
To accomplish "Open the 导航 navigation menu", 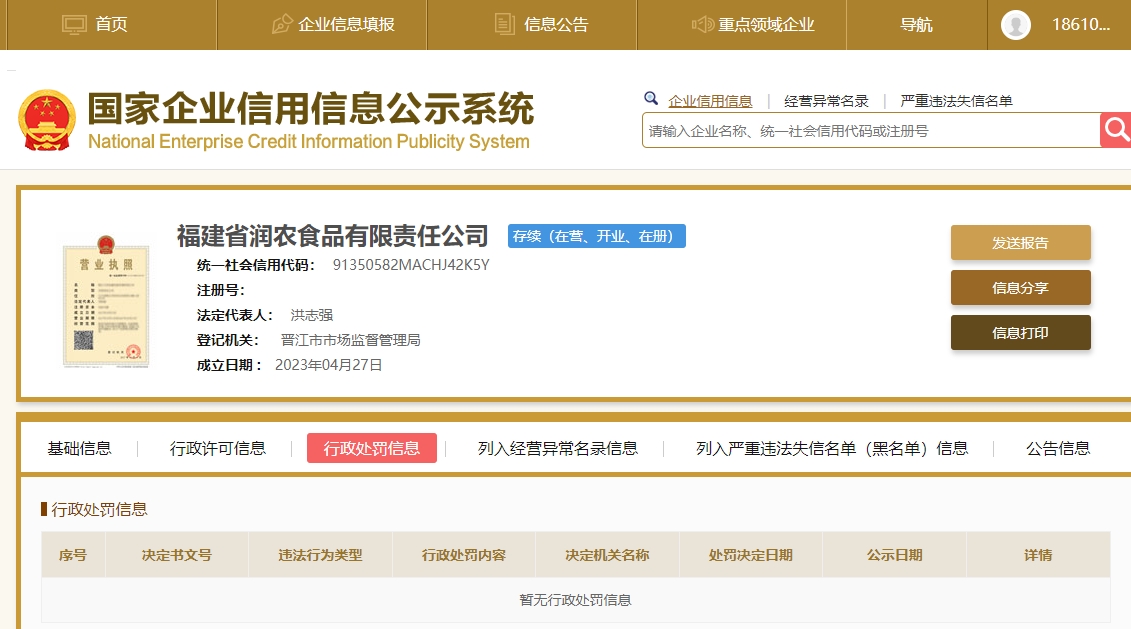I will pyautogui.click(x=916, y=25).
